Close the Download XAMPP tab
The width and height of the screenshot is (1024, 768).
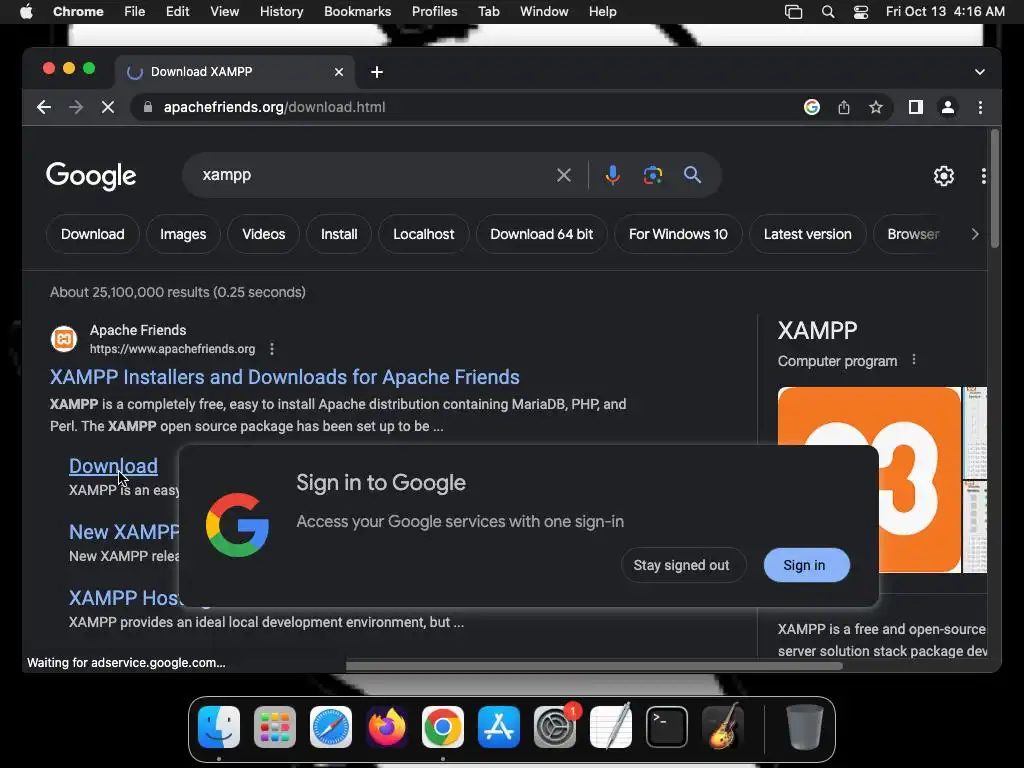coord(339,72)
